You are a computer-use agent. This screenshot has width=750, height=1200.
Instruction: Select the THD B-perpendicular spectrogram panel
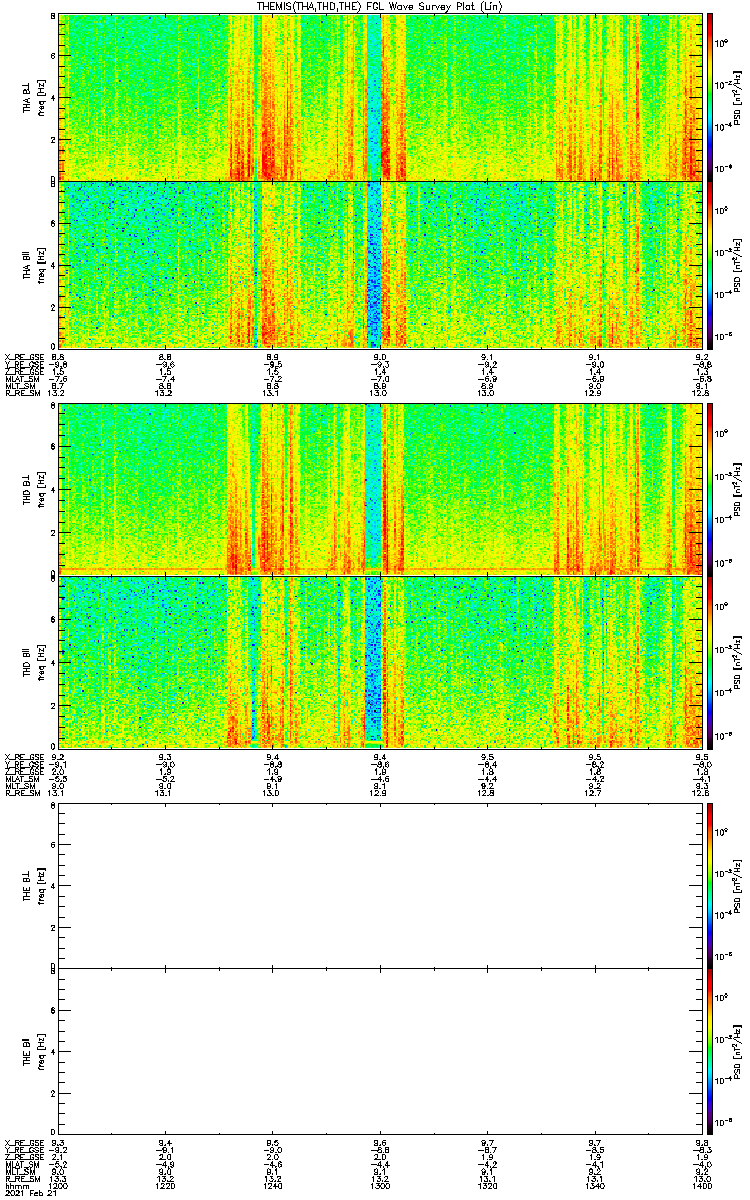[379, 488]
